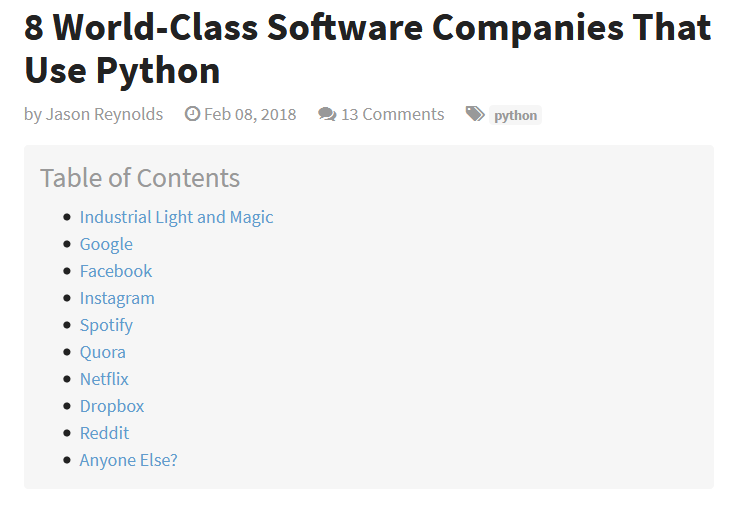Click the clock icon by the date

[192, 114]
